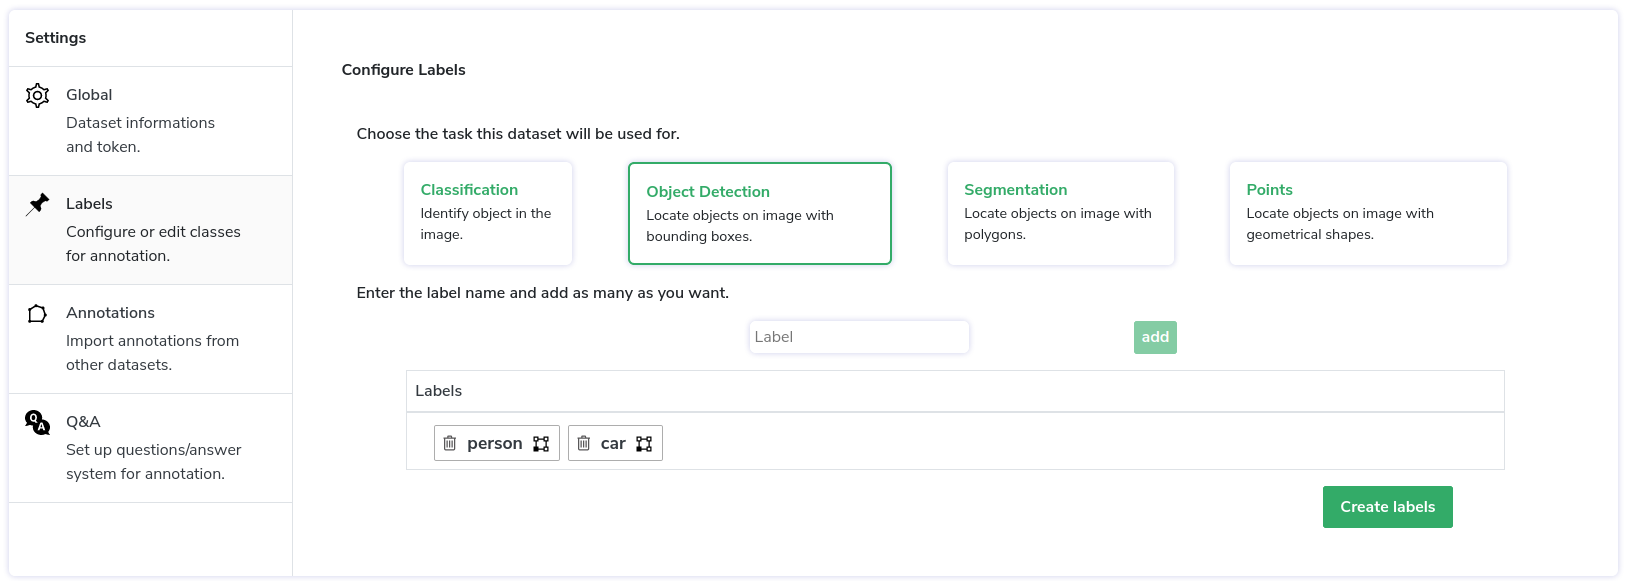The height and width of the screenshot is (581, 1633).
Task: Choose the Segmentation task card
Action: click(x=1061, y=213)
